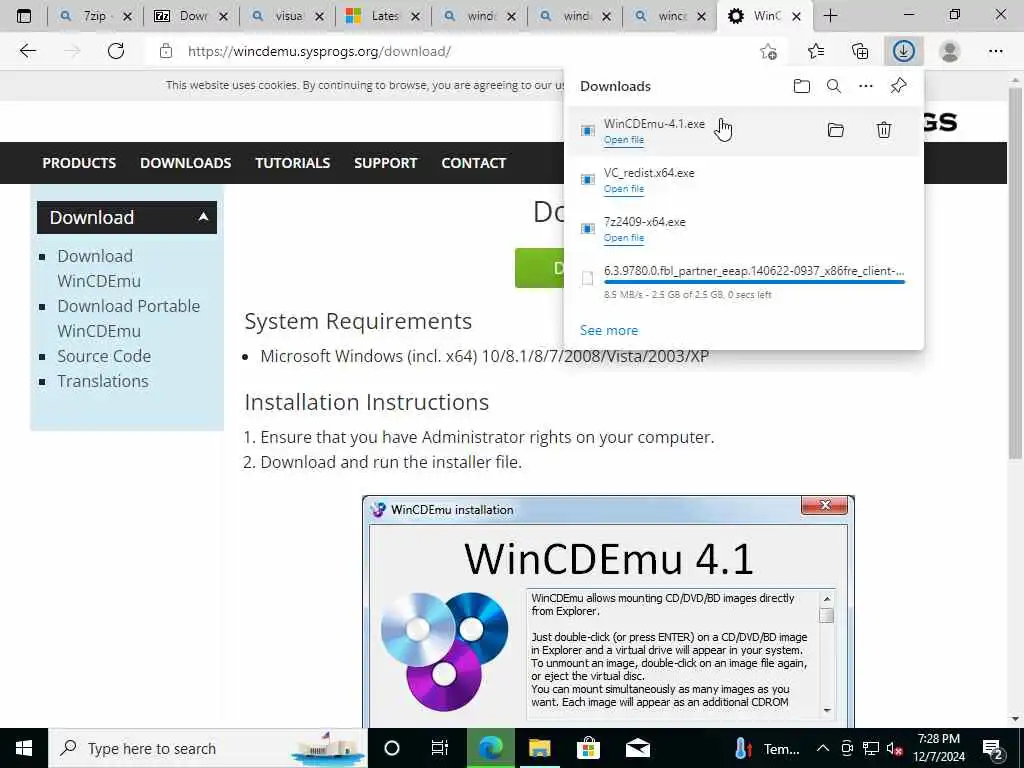Close the active WinCDEmu tab
The width and height of the screenshot is (1024, 768).
[x=796, y=17]
